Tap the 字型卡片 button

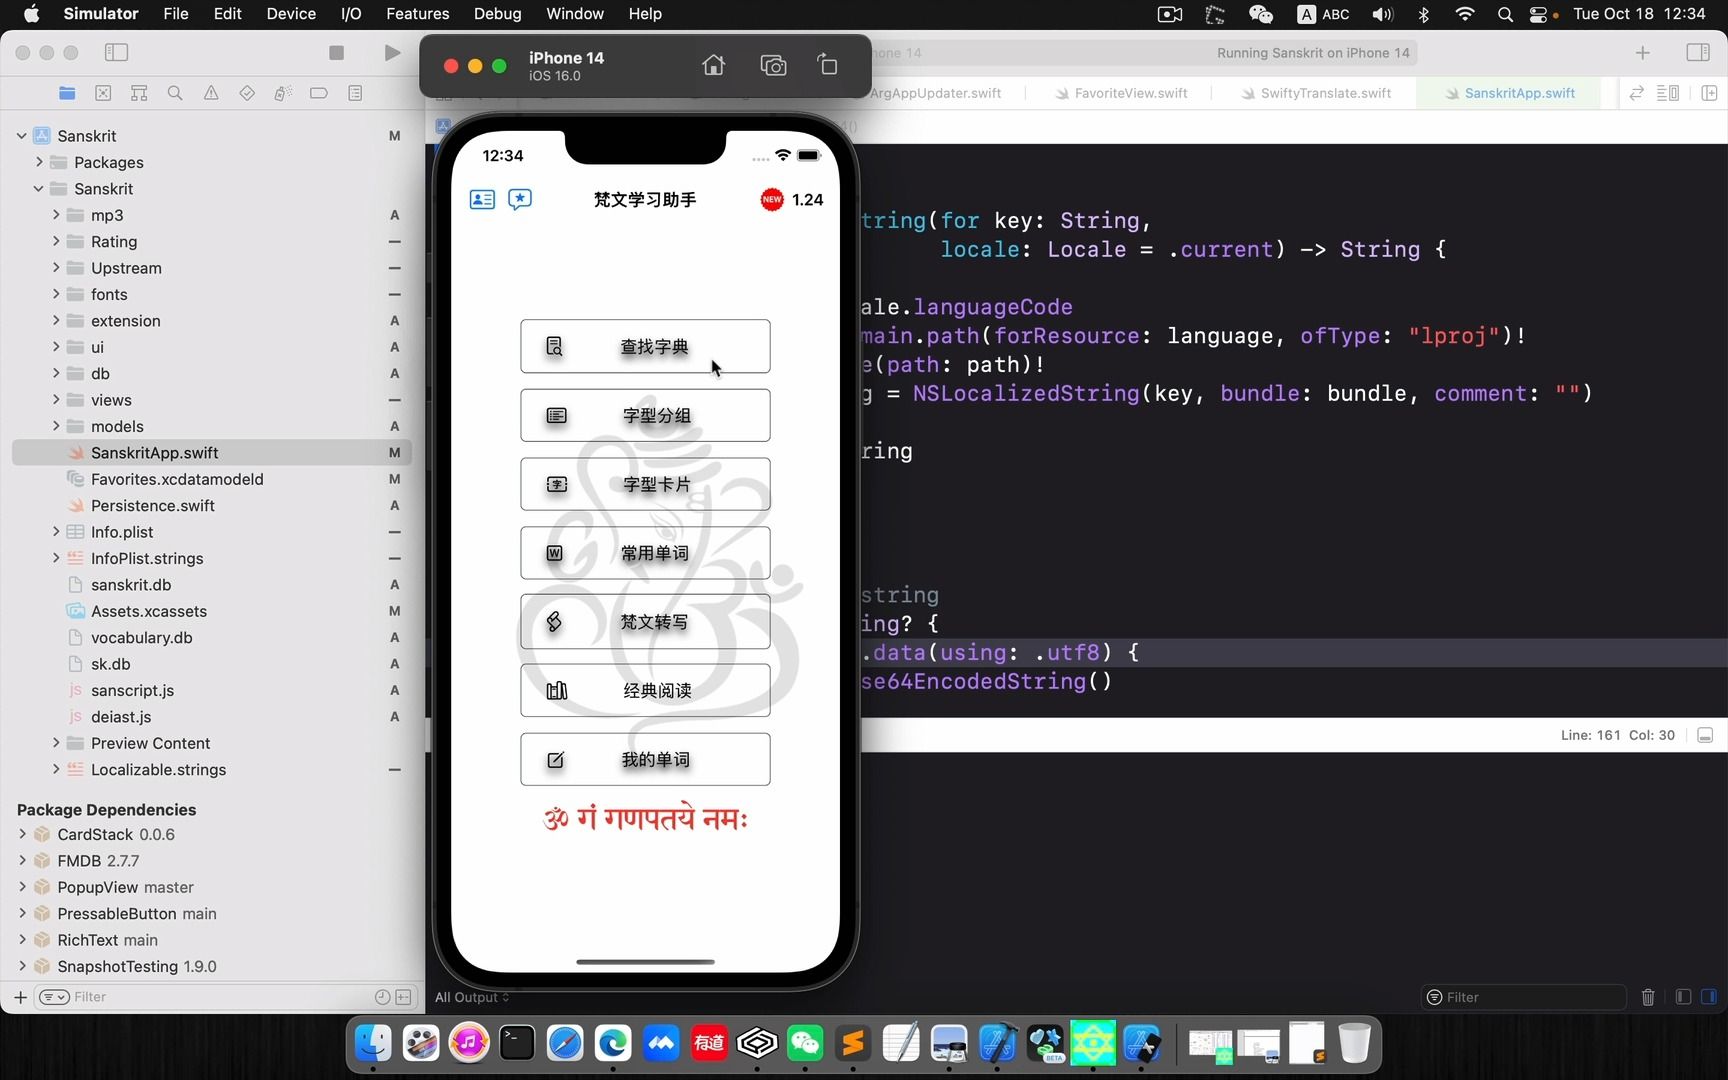coord(645,484)
